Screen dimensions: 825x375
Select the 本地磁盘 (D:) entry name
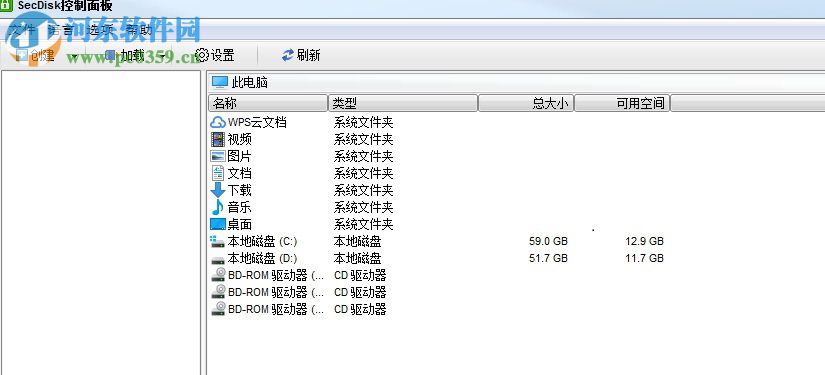(263, 258)
